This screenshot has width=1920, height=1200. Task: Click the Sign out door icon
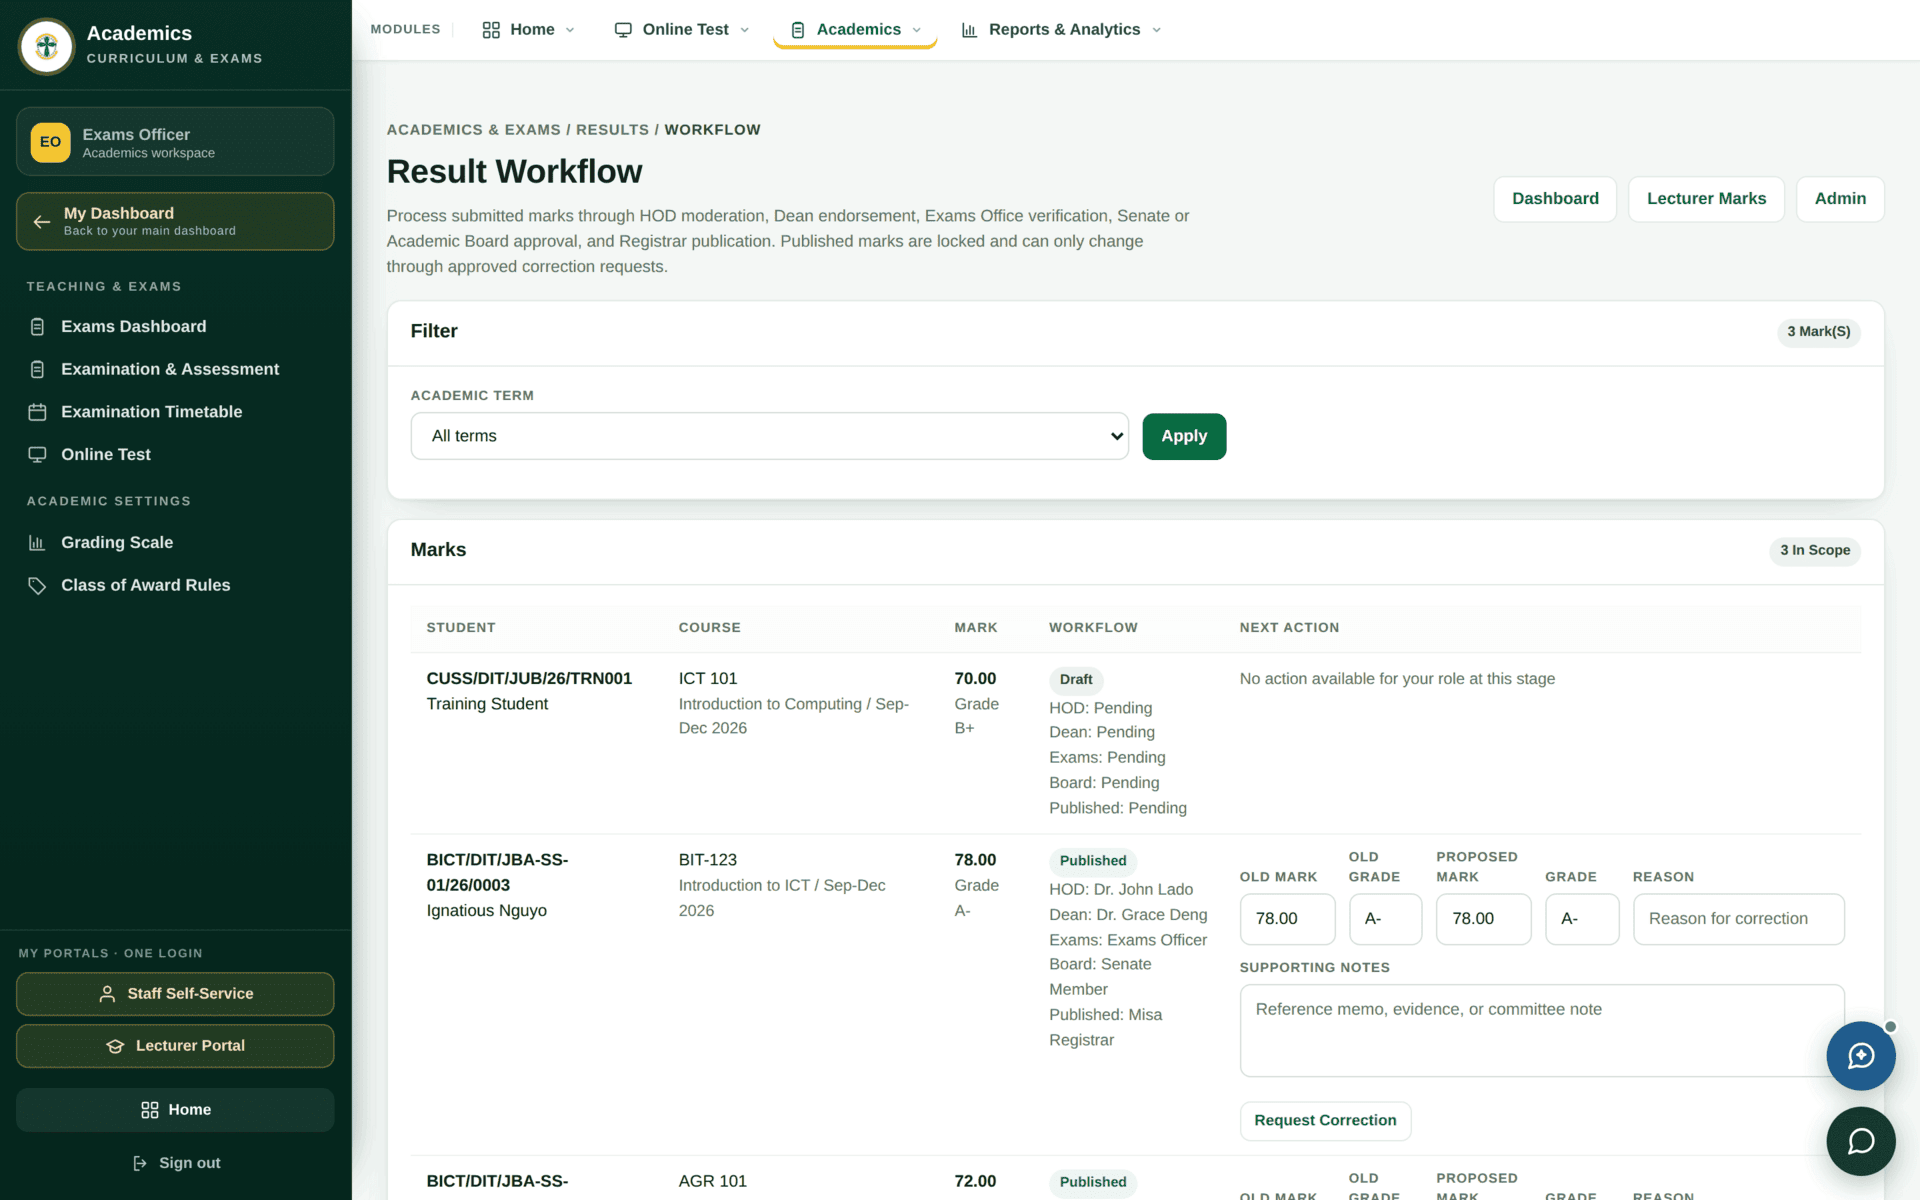coord(140,1163)
